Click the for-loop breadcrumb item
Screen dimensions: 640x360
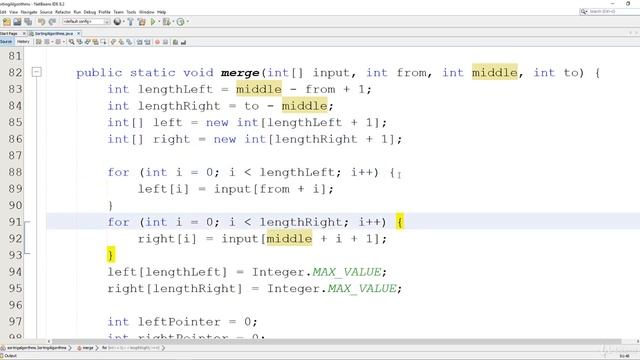pos(131,348)
